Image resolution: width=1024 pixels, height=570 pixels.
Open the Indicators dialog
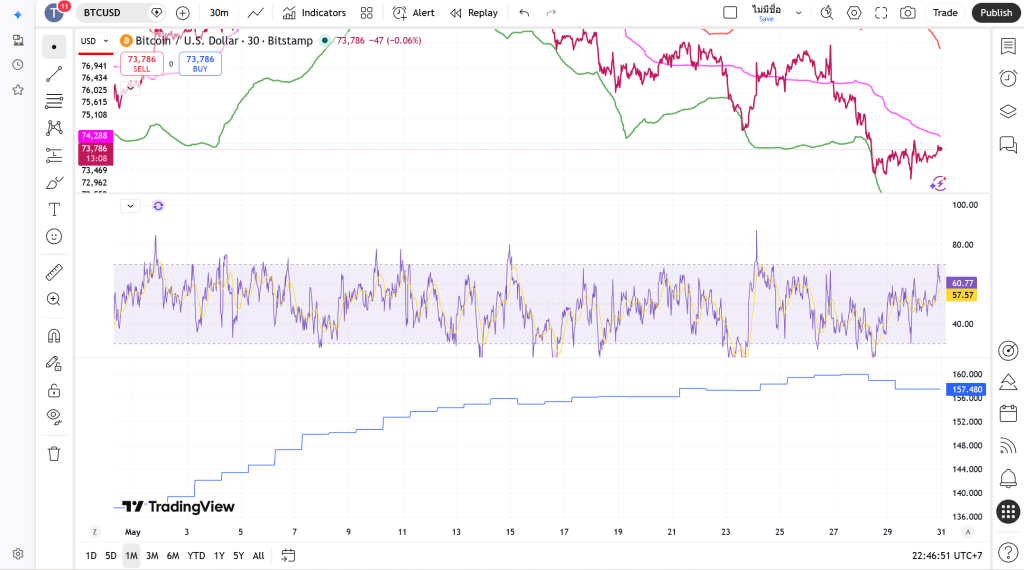pos(314,12)
